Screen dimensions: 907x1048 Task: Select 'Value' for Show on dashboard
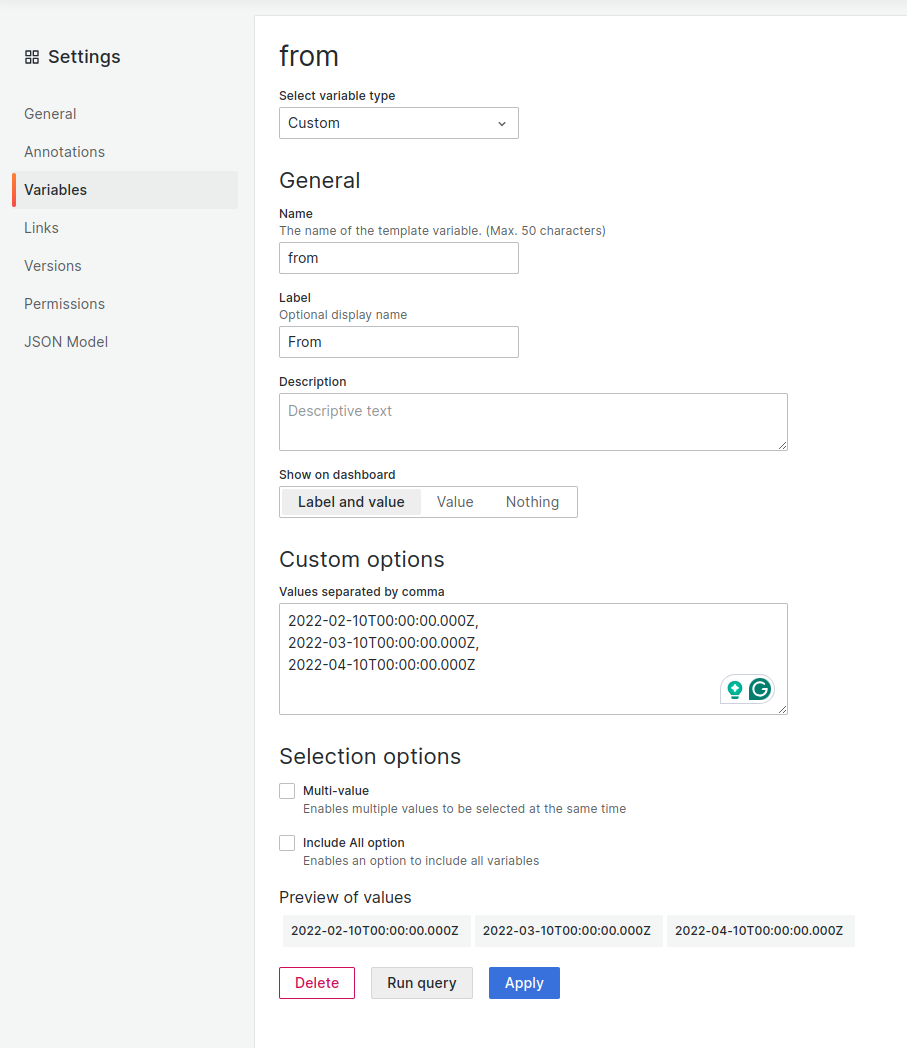pyautogui.click(x=455, y=502)
